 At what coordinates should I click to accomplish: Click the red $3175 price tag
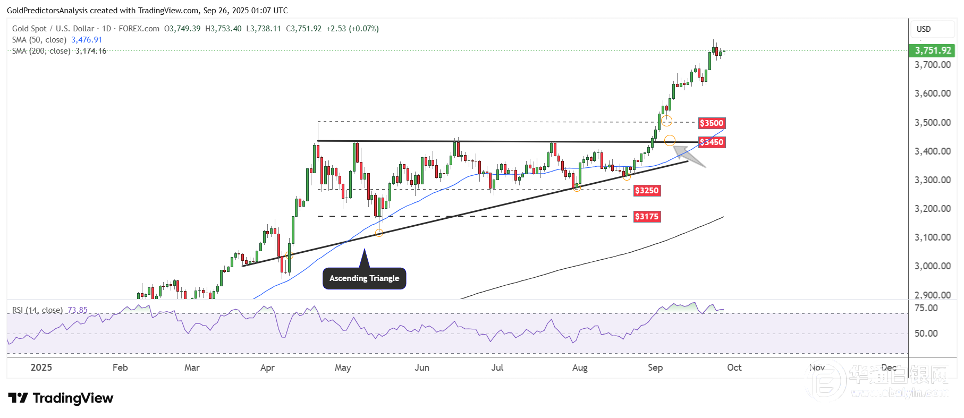tap(645, 216)
